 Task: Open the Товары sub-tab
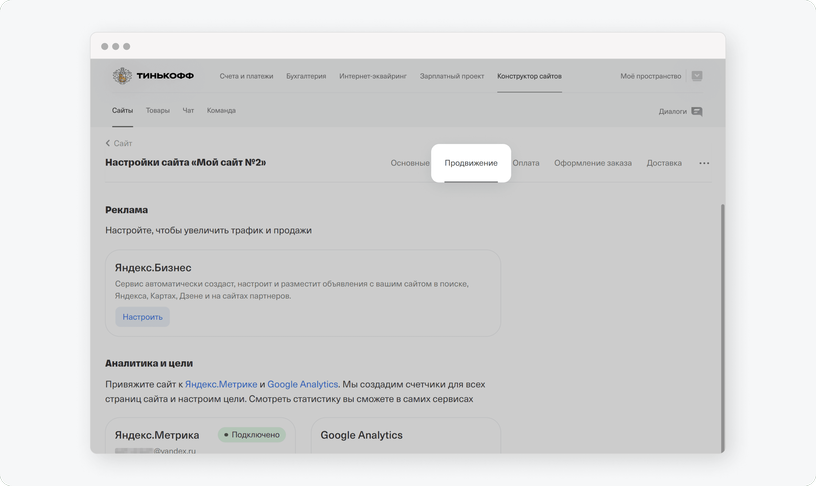[158, 110]
